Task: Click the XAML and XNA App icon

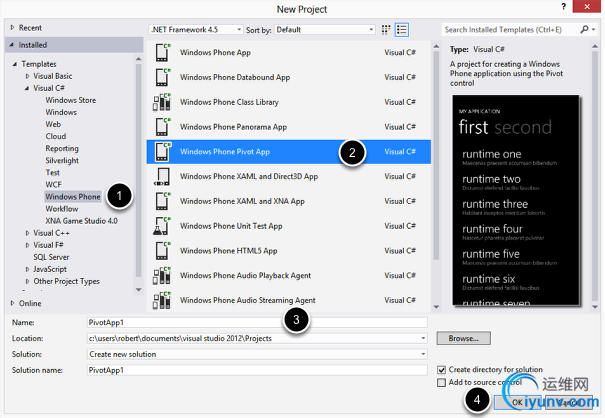Action: [x=162, y=201]
